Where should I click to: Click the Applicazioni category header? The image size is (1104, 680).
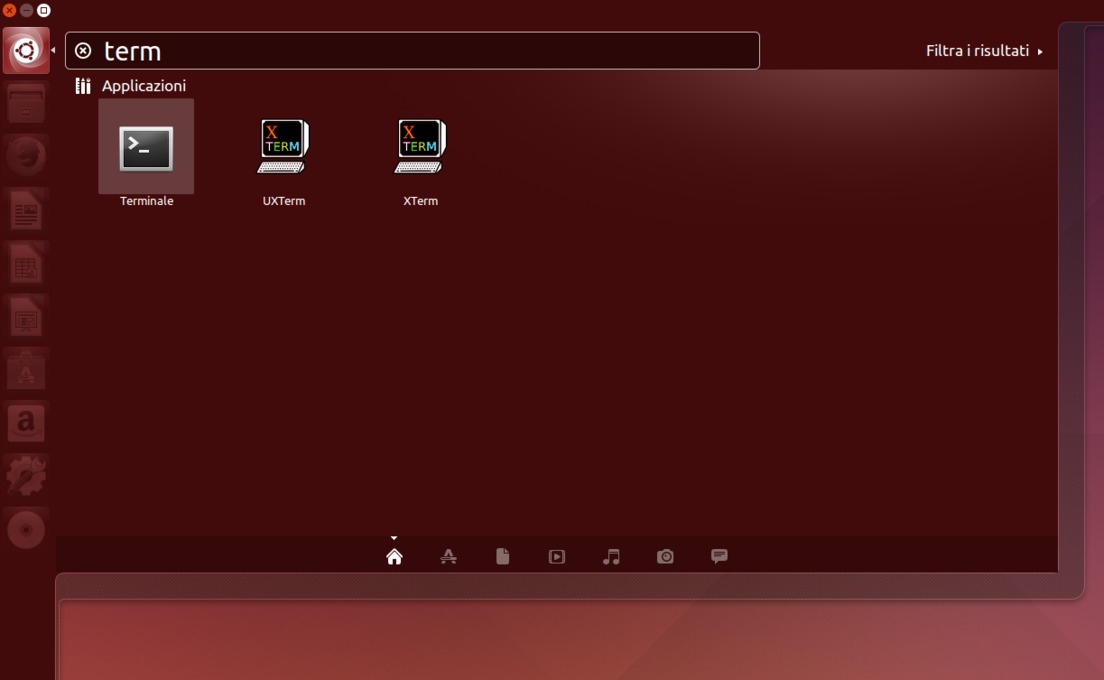(x=144, y=86)
